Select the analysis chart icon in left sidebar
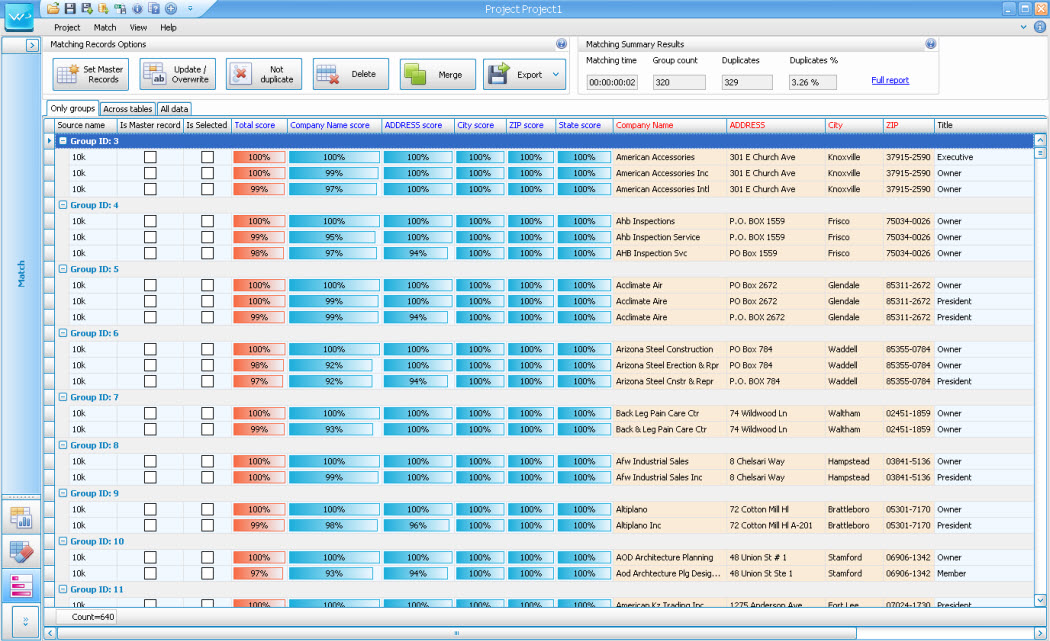Image resolution: width=1050 pixels, height=641 pixels. (23, 517)
